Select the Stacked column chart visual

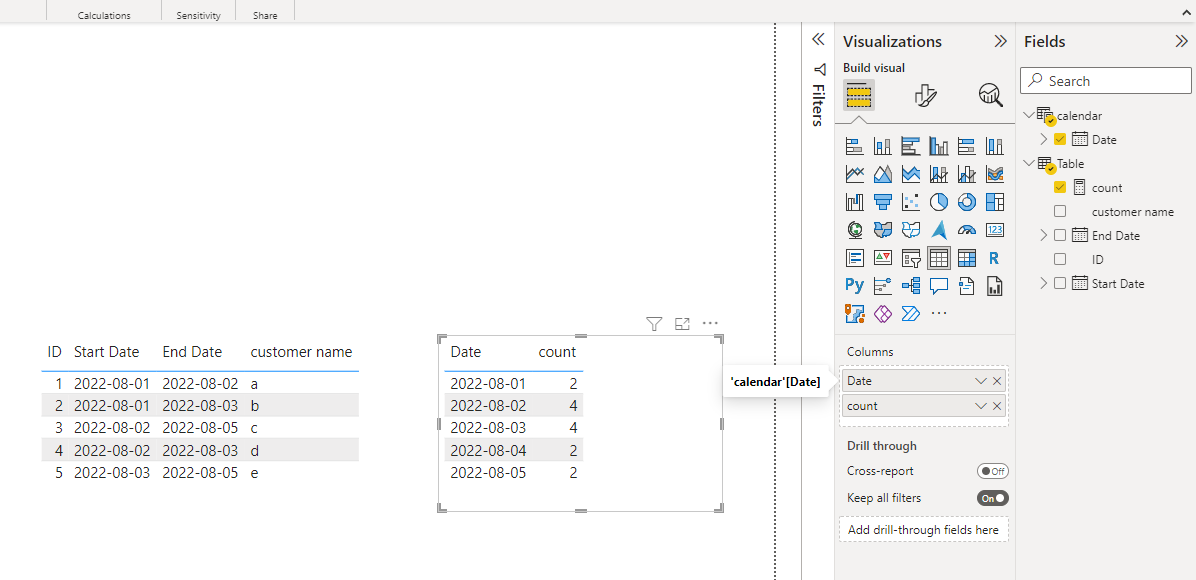pyautogui.click(x=883, y=146)
